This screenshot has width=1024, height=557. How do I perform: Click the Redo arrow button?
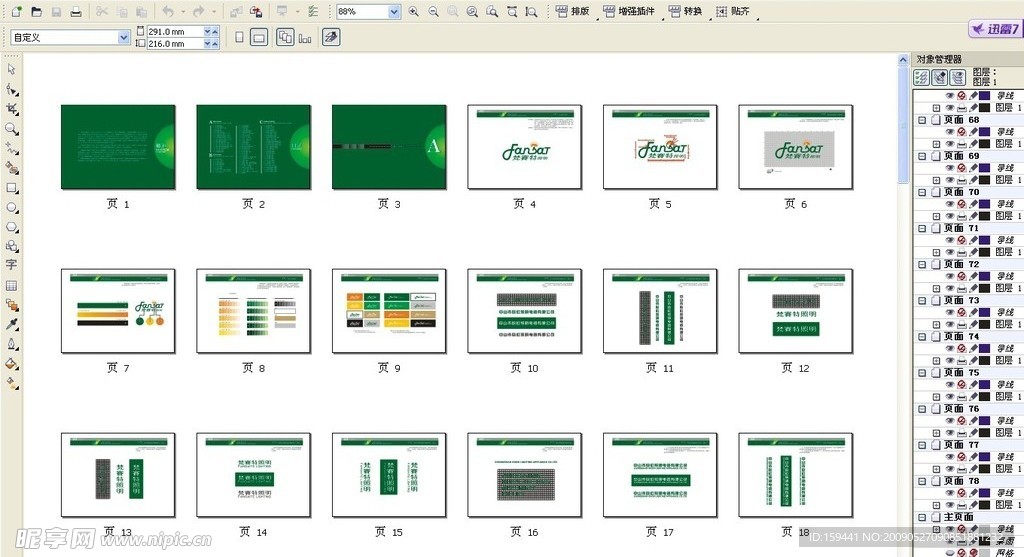coord(199,12)
